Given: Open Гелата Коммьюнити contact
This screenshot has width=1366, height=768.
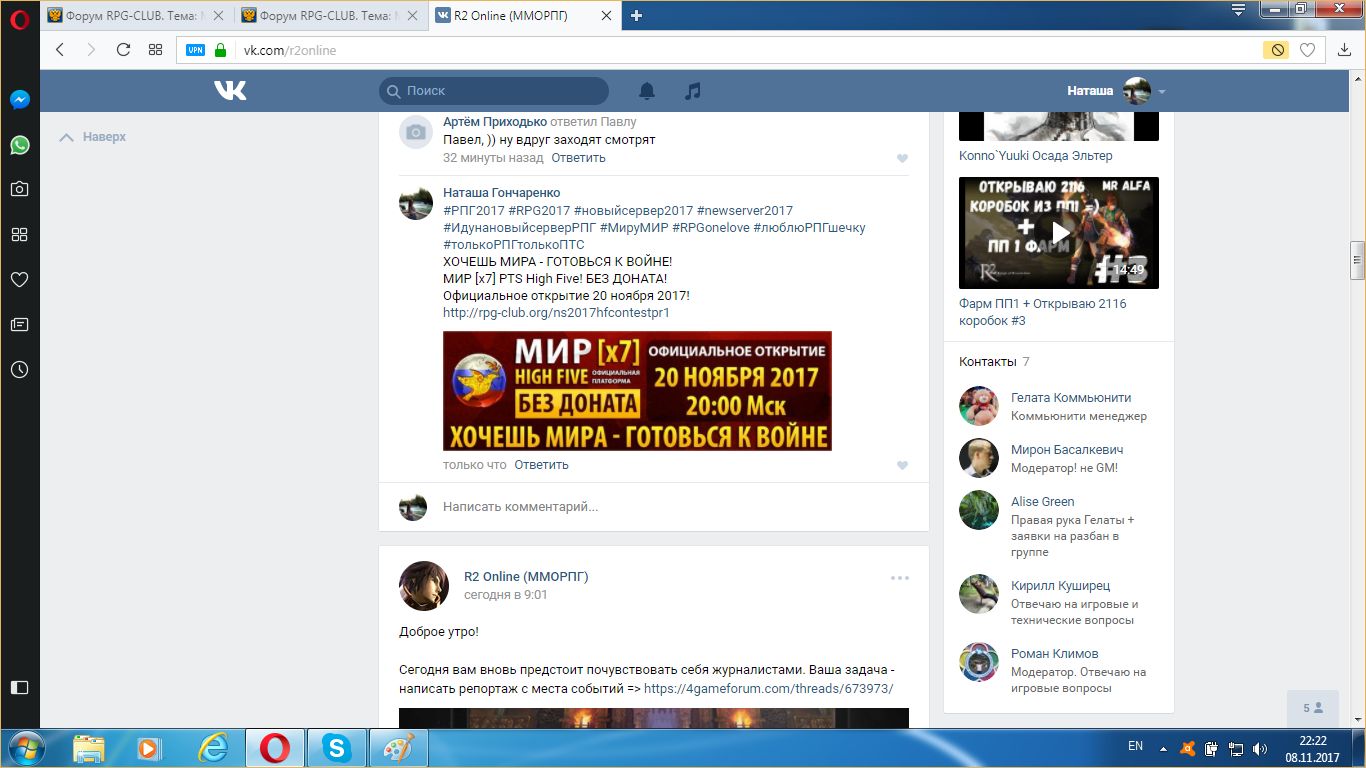Looking at the screenshot, I should coord(1071,398).
